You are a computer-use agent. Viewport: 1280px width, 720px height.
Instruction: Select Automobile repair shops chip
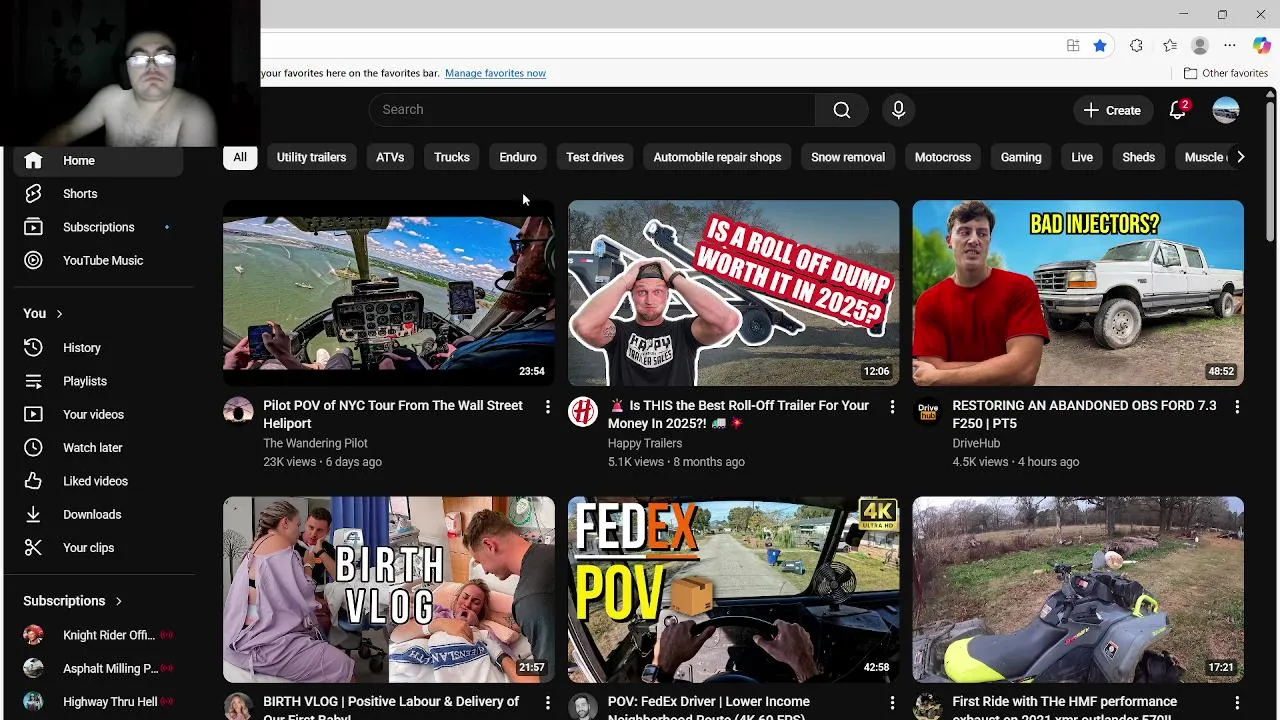coord(717,157)
